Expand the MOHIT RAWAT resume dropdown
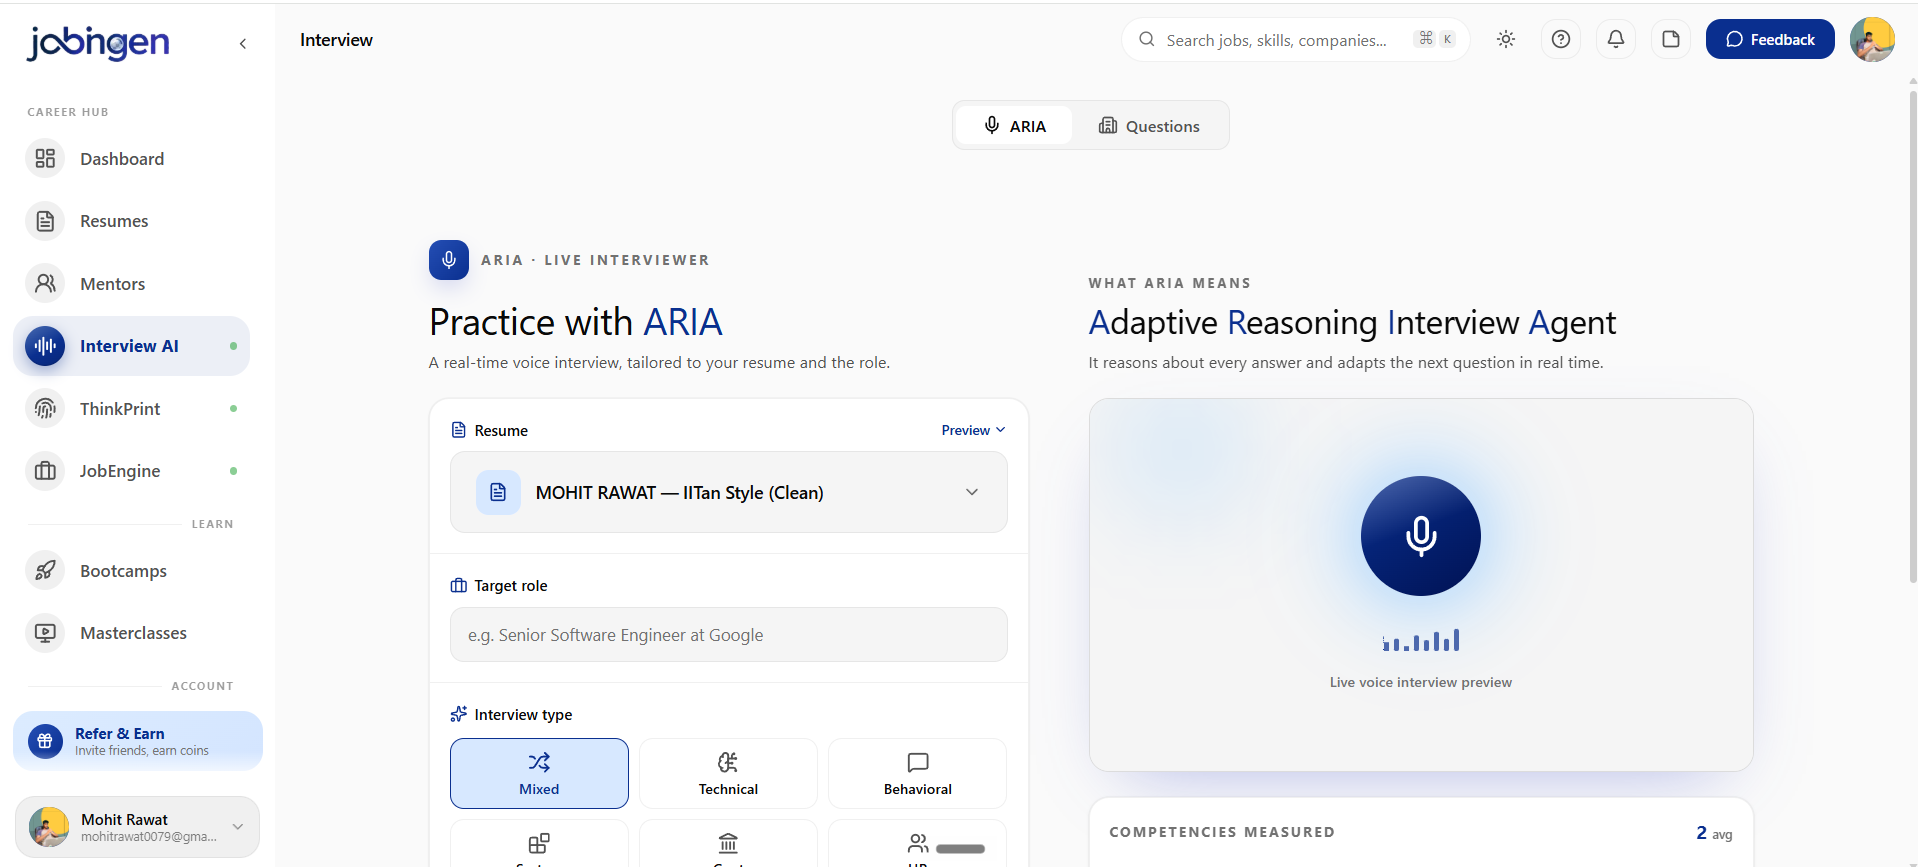 (x=728, y=492)
